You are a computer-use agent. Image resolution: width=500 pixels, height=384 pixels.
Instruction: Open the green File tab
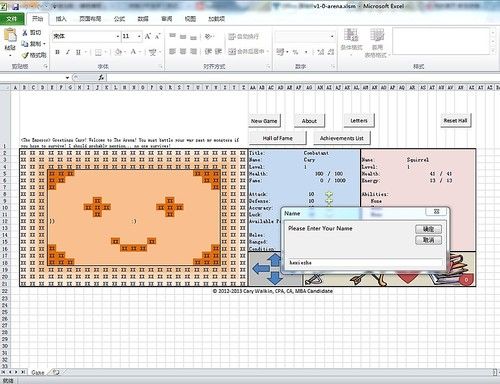[x=12, y=19]
